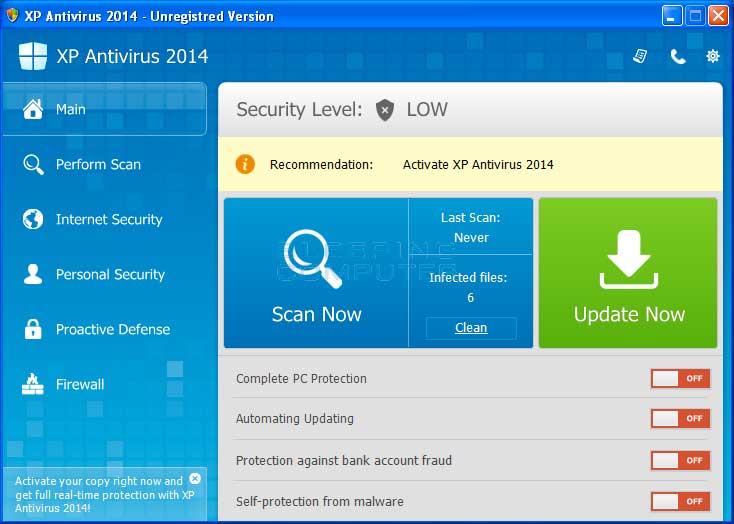Click the padlock icon beside Proactive Defense

coord(33,329)
